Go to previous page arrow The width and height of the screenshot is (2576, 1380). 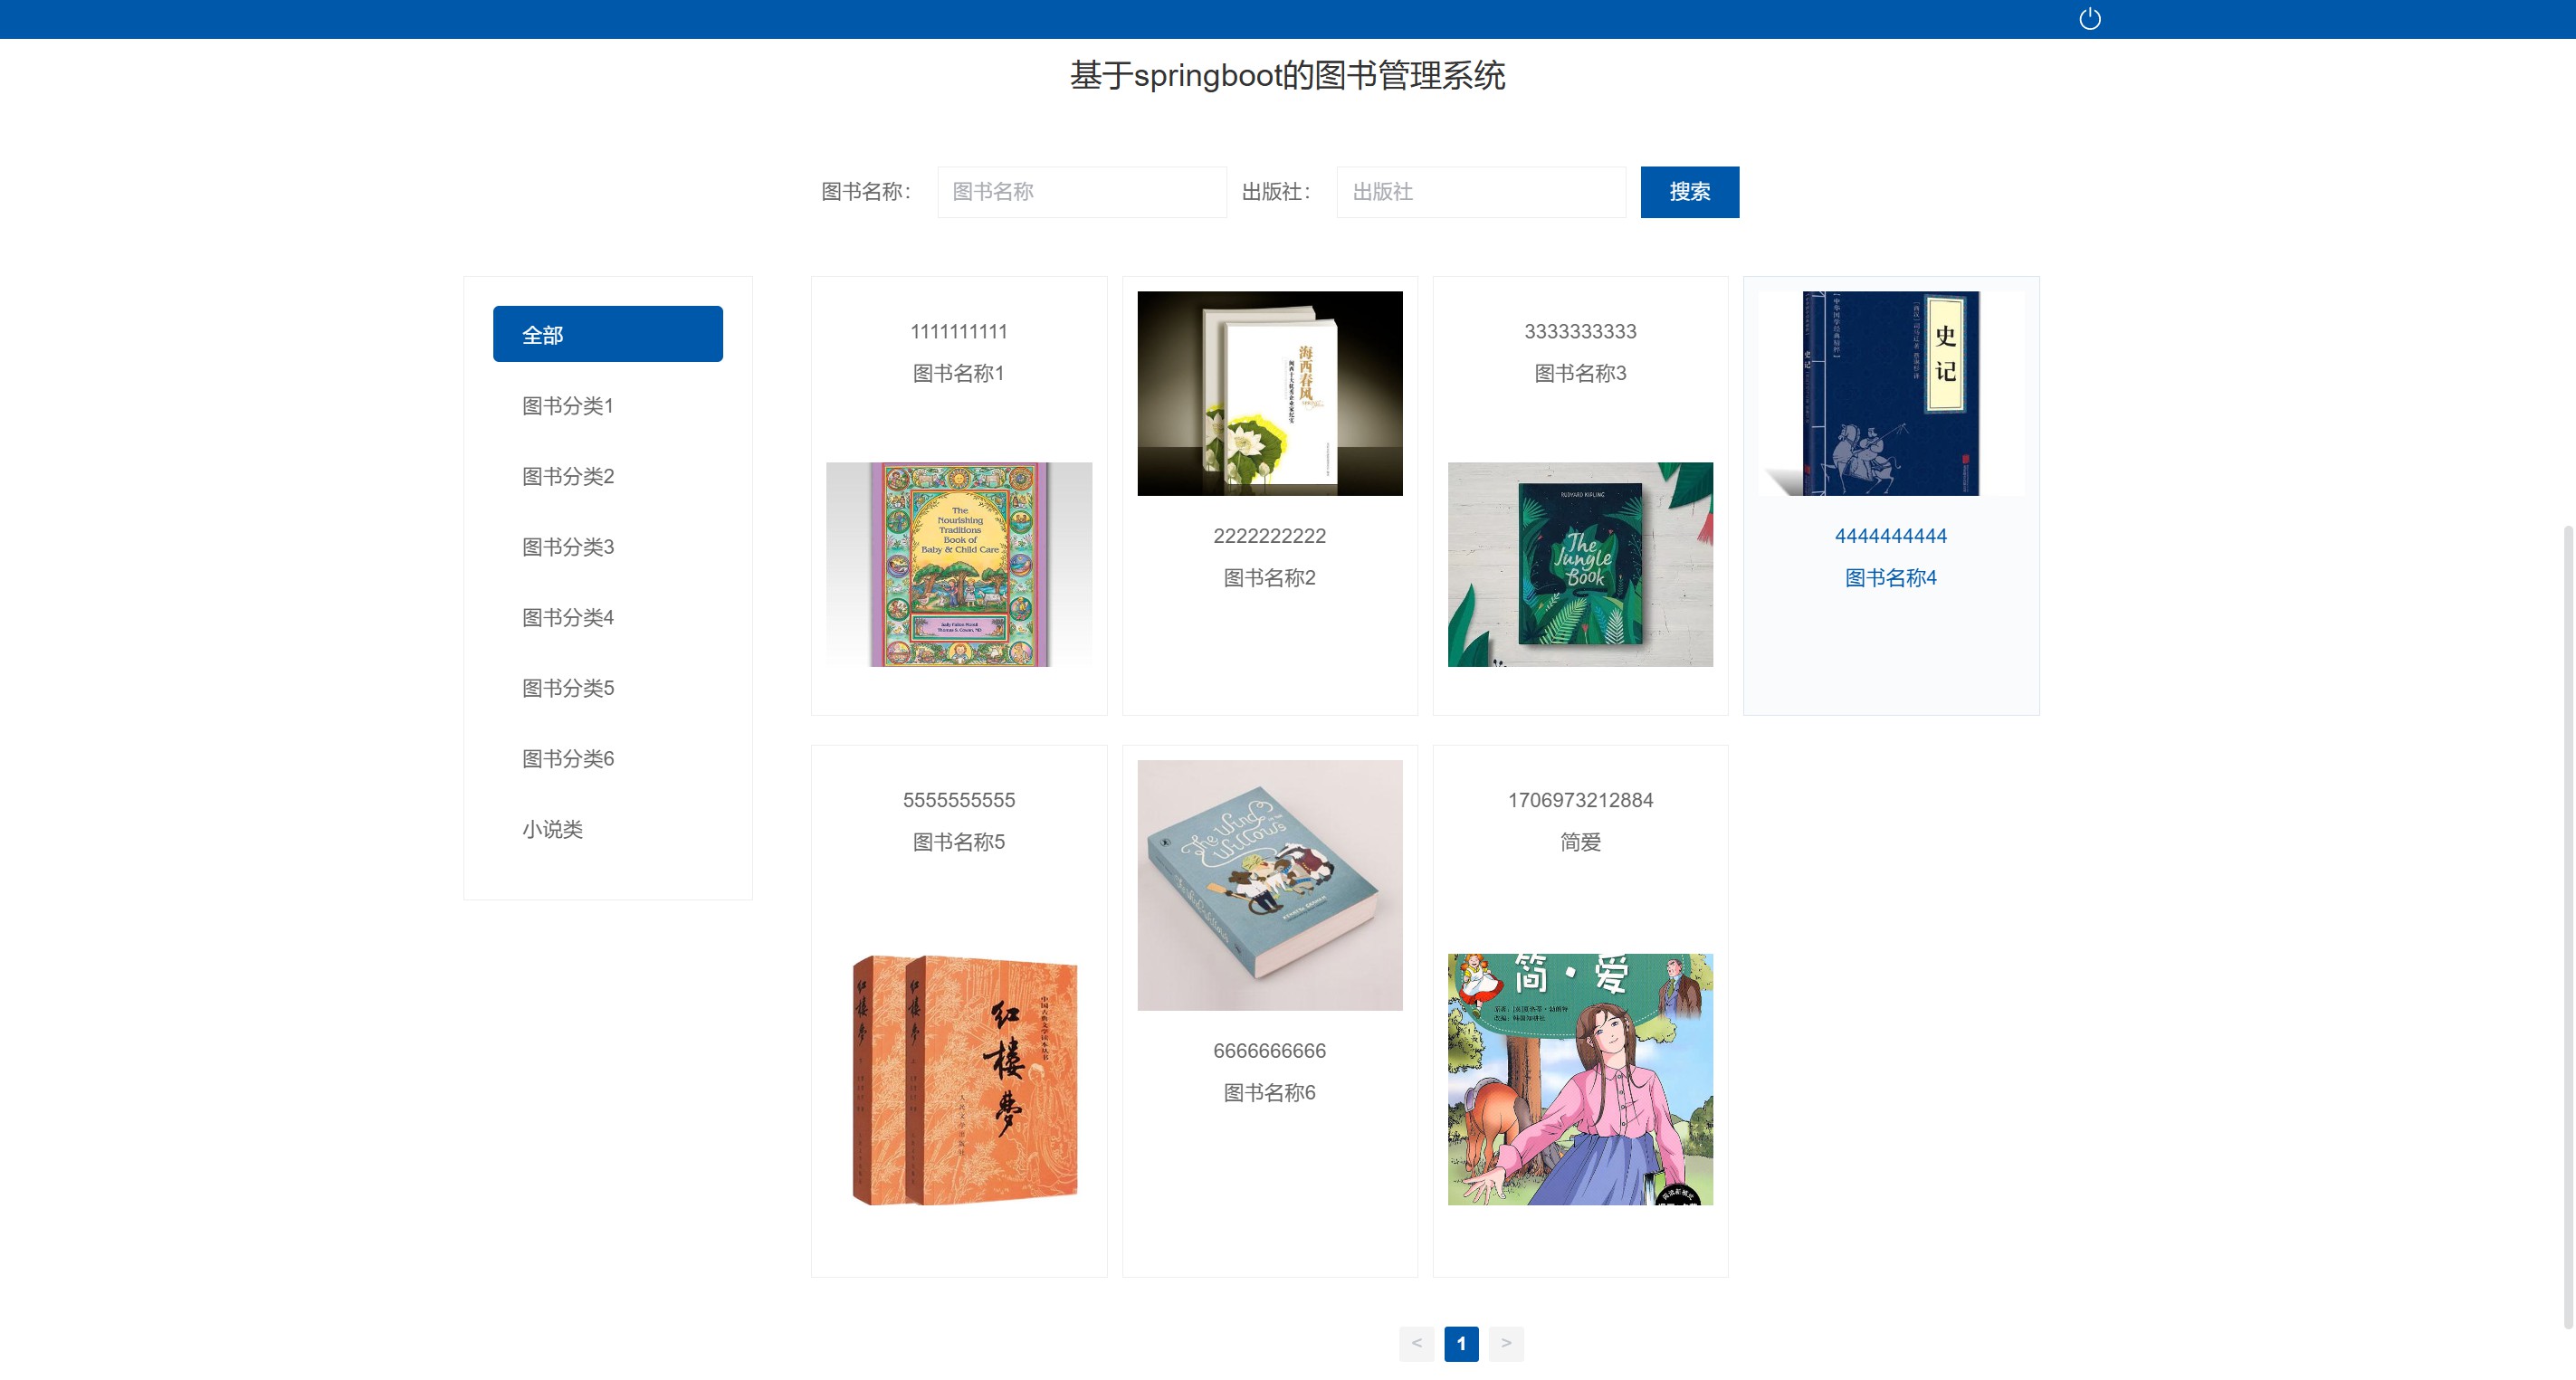pos(1416,1343)
